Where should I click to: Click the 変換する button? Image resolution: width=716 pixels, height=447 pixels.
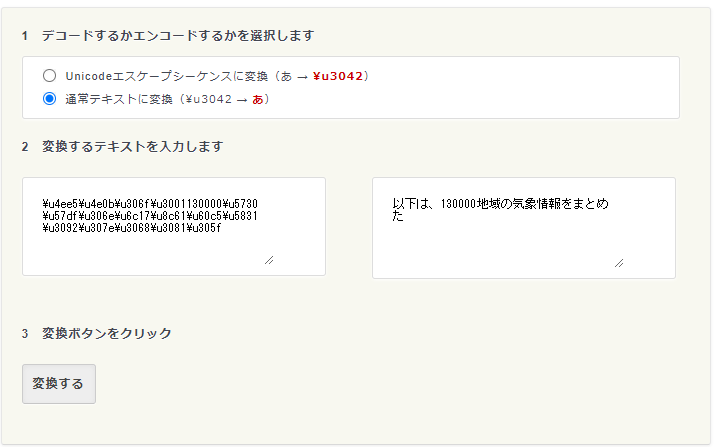59,384
